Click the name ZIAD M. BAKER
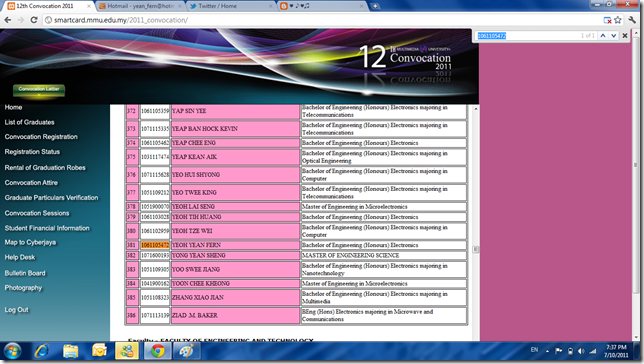644x364 pixels. (195, 315)
